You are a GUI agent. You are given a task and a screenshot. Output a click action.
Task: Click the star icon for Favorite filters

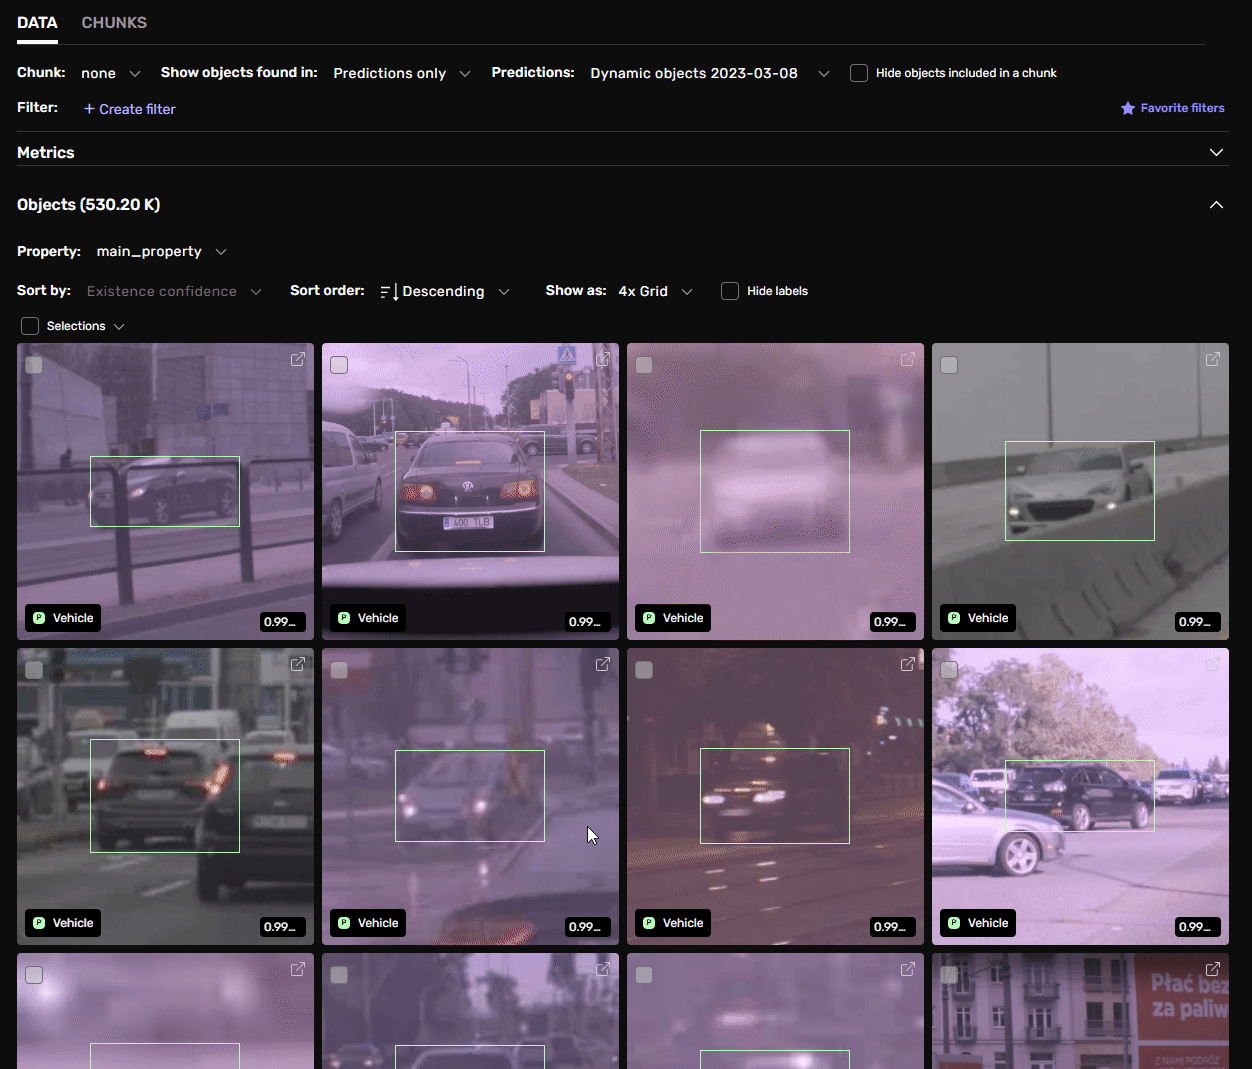(1128, 108)
